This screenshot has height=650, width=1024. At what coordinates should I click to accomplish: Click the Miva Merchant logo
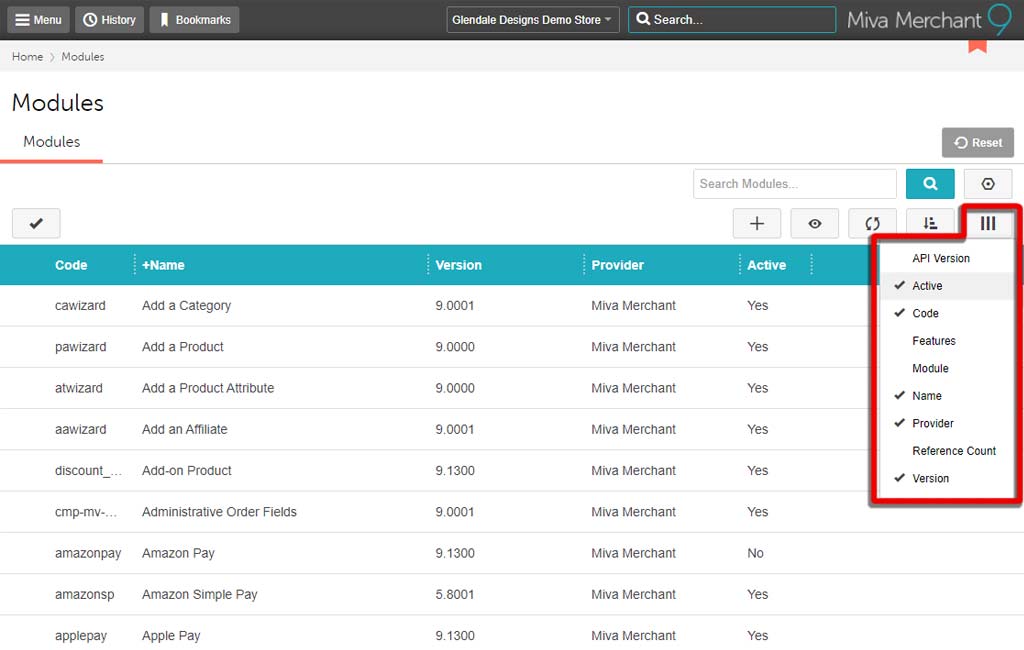coord(929,20)
